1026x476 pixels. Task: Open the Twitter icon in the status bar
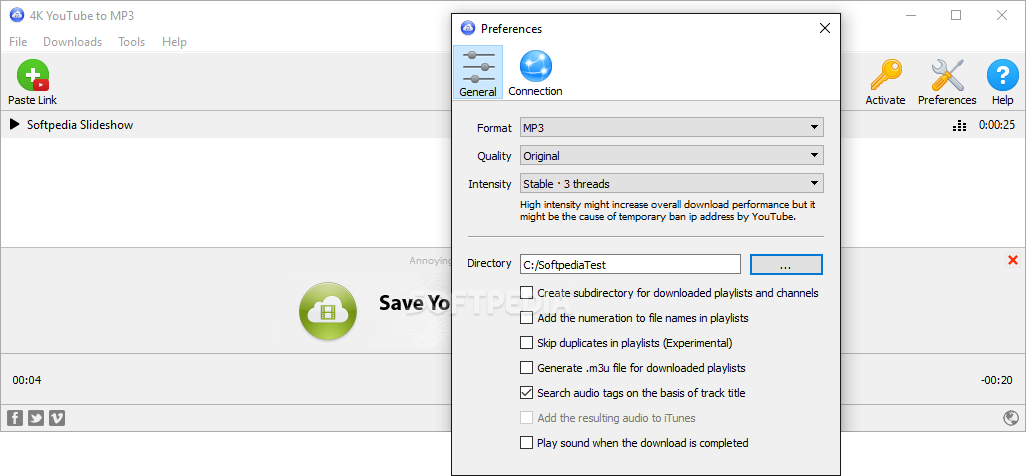36,418
